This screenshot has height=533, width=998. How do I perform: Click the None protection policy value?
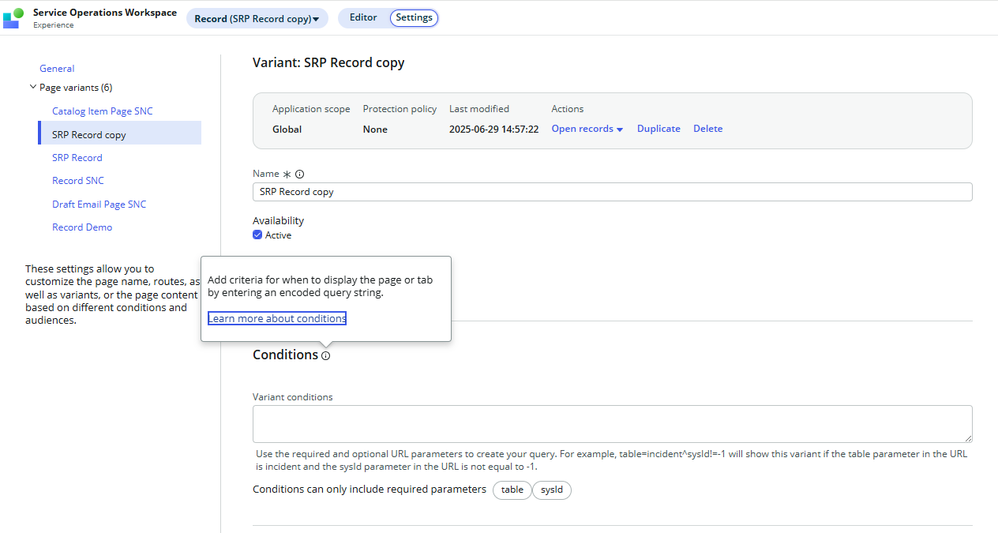375,129
